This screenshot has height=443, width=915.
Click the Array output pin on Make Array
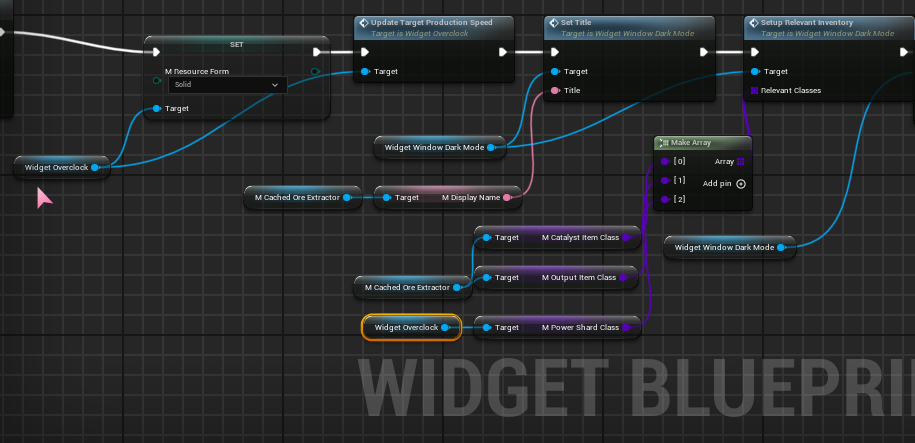[x=741, y=162]
